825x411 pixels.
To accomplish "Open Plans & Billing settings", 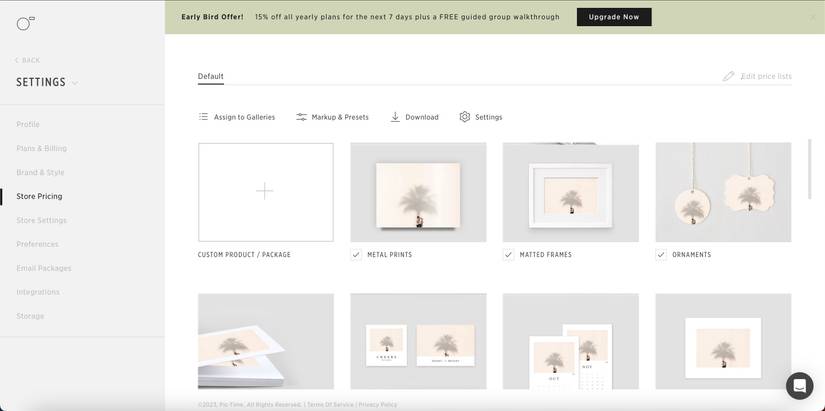I will (x=42, y=148).
